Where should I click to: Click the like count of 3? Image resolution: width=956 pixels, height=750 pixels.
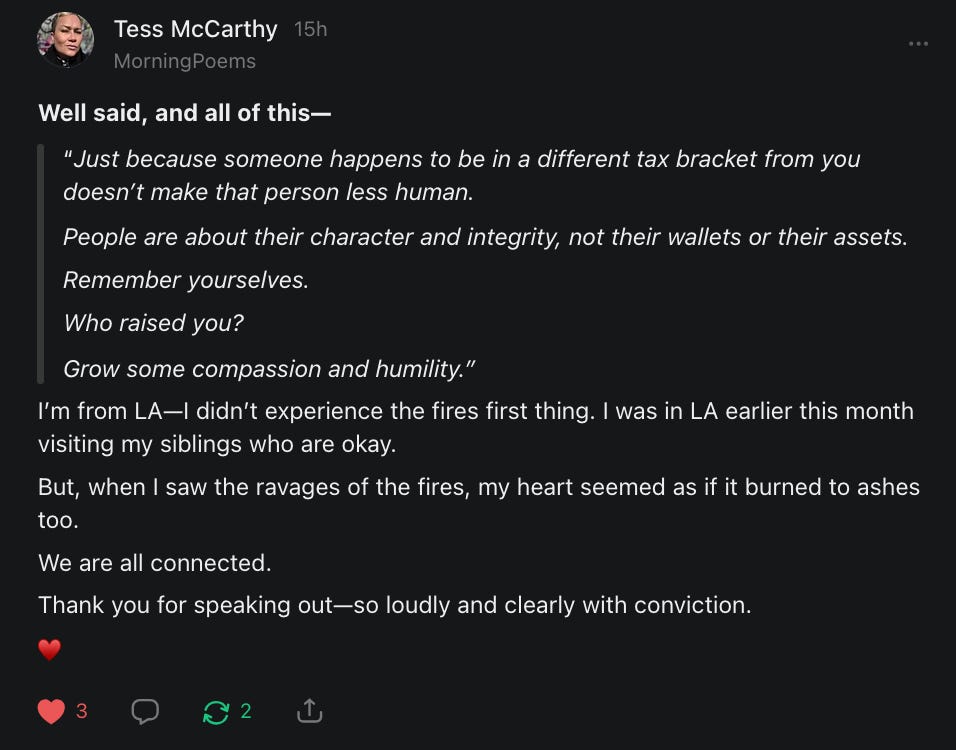(82, 711)
